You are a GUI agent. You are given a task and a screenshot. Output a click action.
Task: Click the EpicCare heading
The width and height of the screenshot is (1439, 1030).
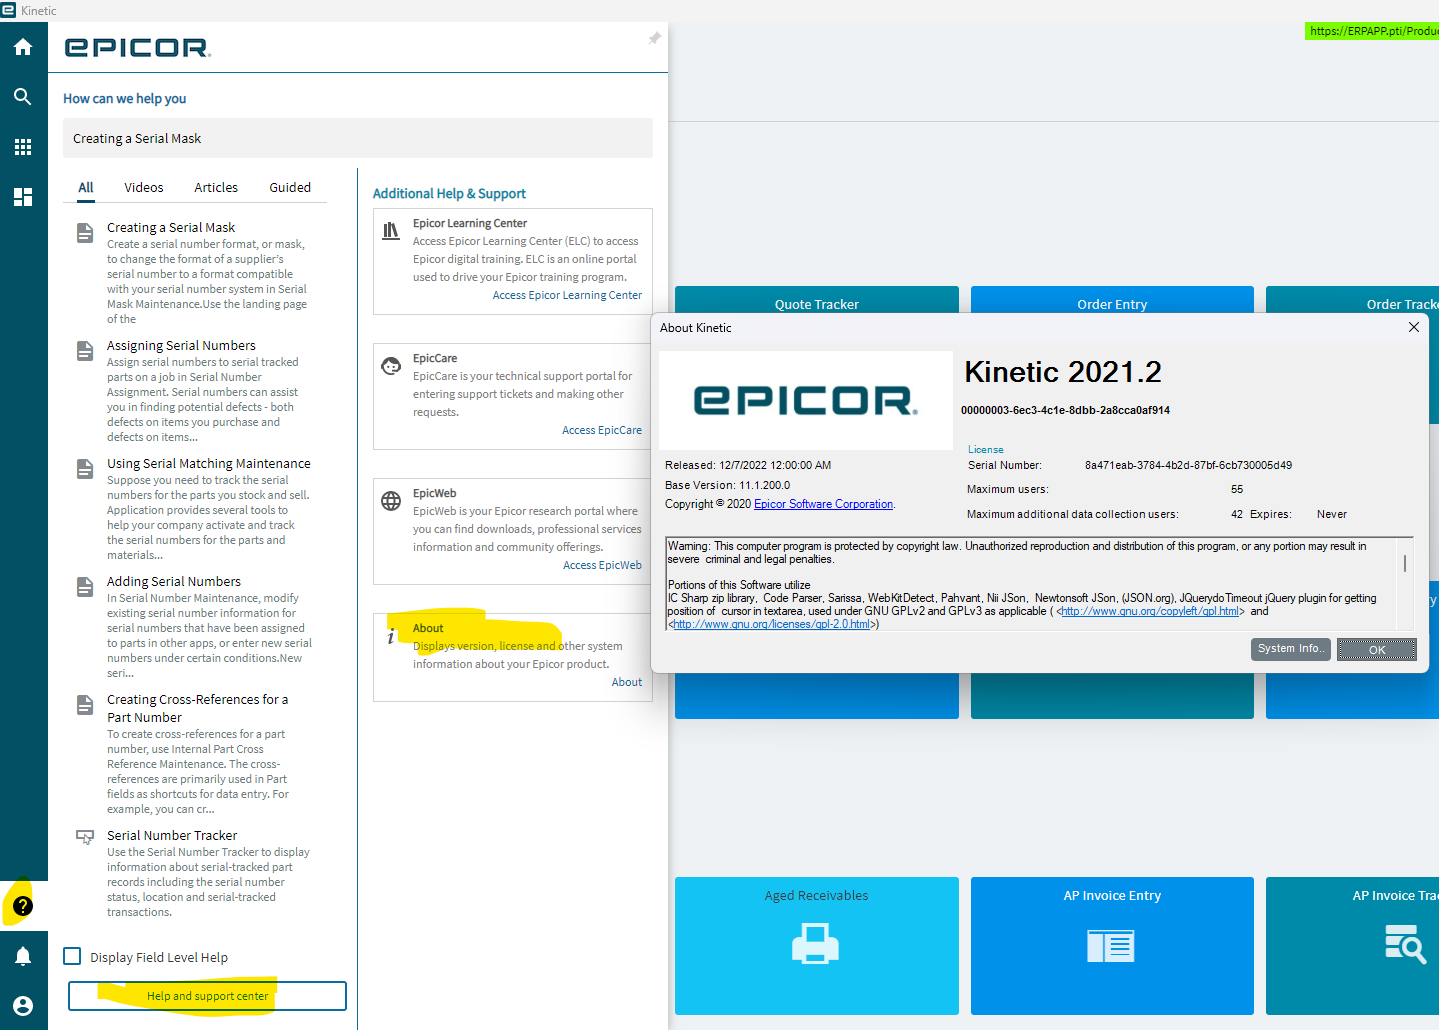[435, 358]
